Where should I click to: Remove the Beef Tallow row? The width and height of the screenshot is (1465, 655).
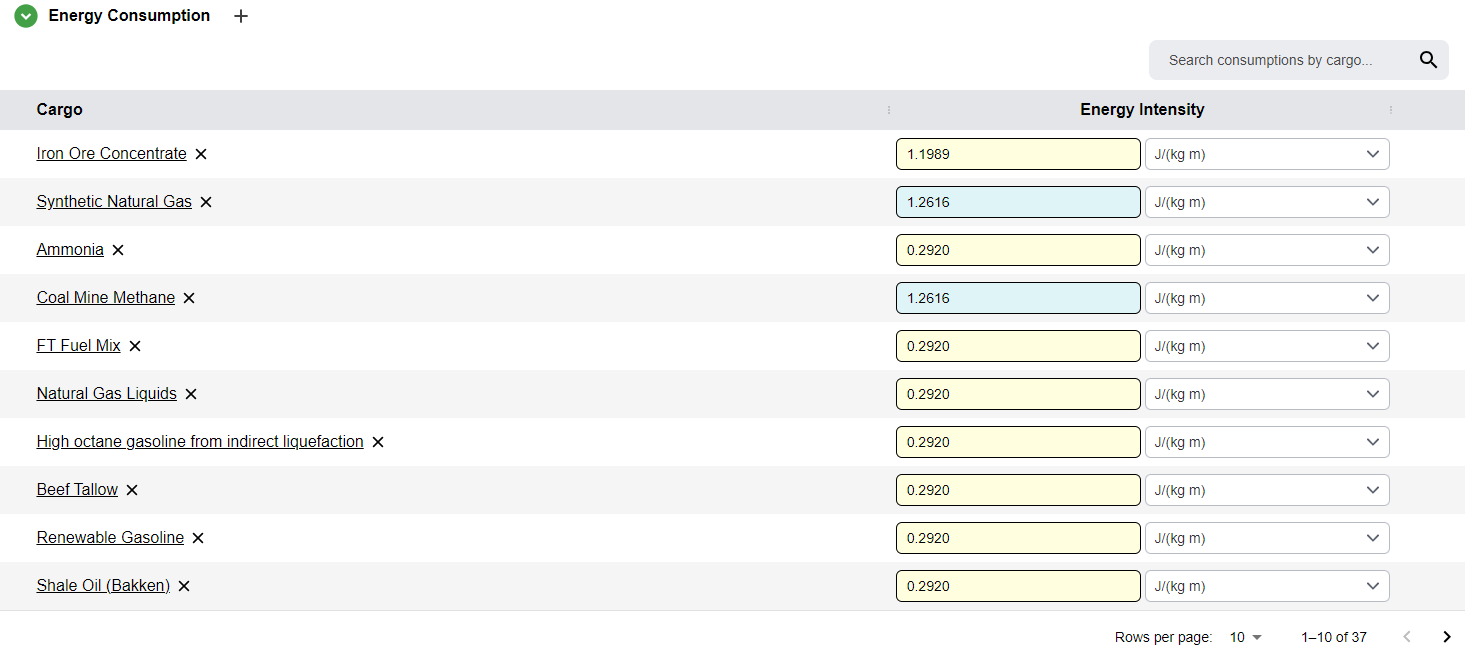[x=132, y=490]
